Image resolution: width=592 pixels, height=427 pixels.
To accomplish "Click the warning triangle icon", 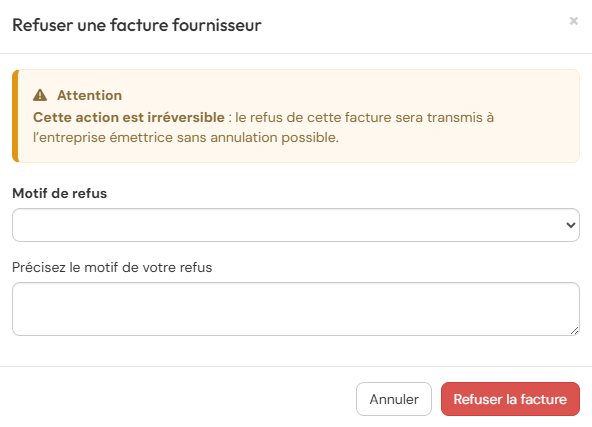I will [40, 95].
